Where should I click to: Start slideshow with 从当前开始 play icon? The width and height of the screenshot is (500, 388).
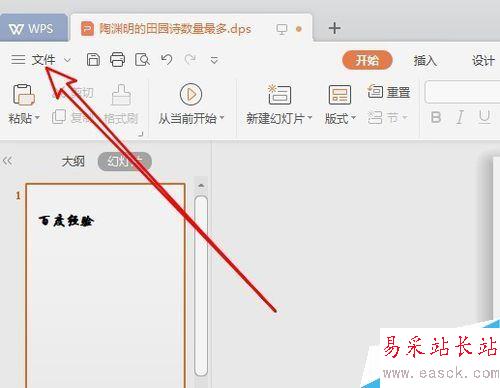click(191, 95)
